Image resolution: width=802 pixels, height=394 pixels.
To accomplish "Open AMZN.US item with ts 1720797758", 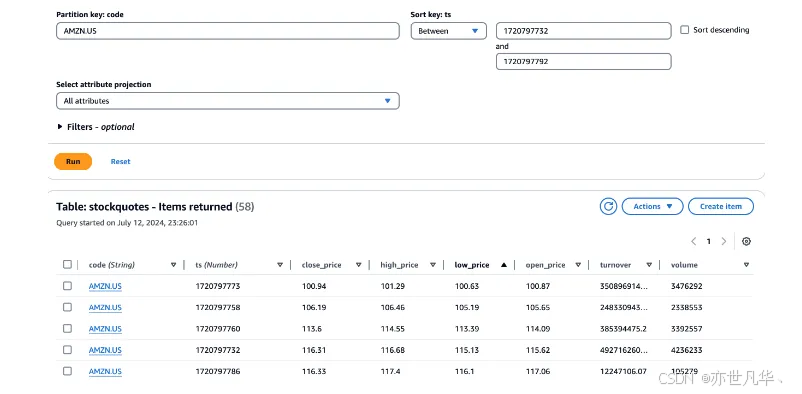I will click(x=105, y=308).
